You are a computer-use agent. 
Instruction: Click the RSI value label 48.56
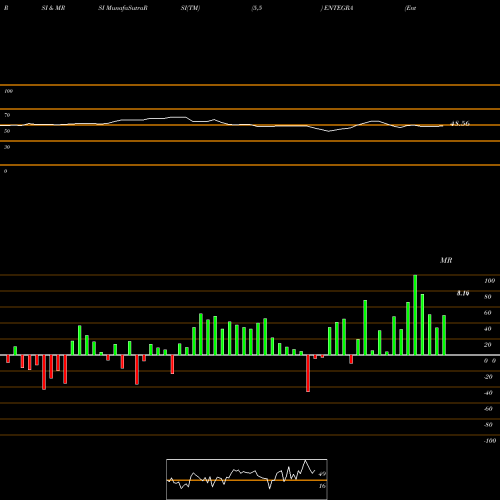460,123
